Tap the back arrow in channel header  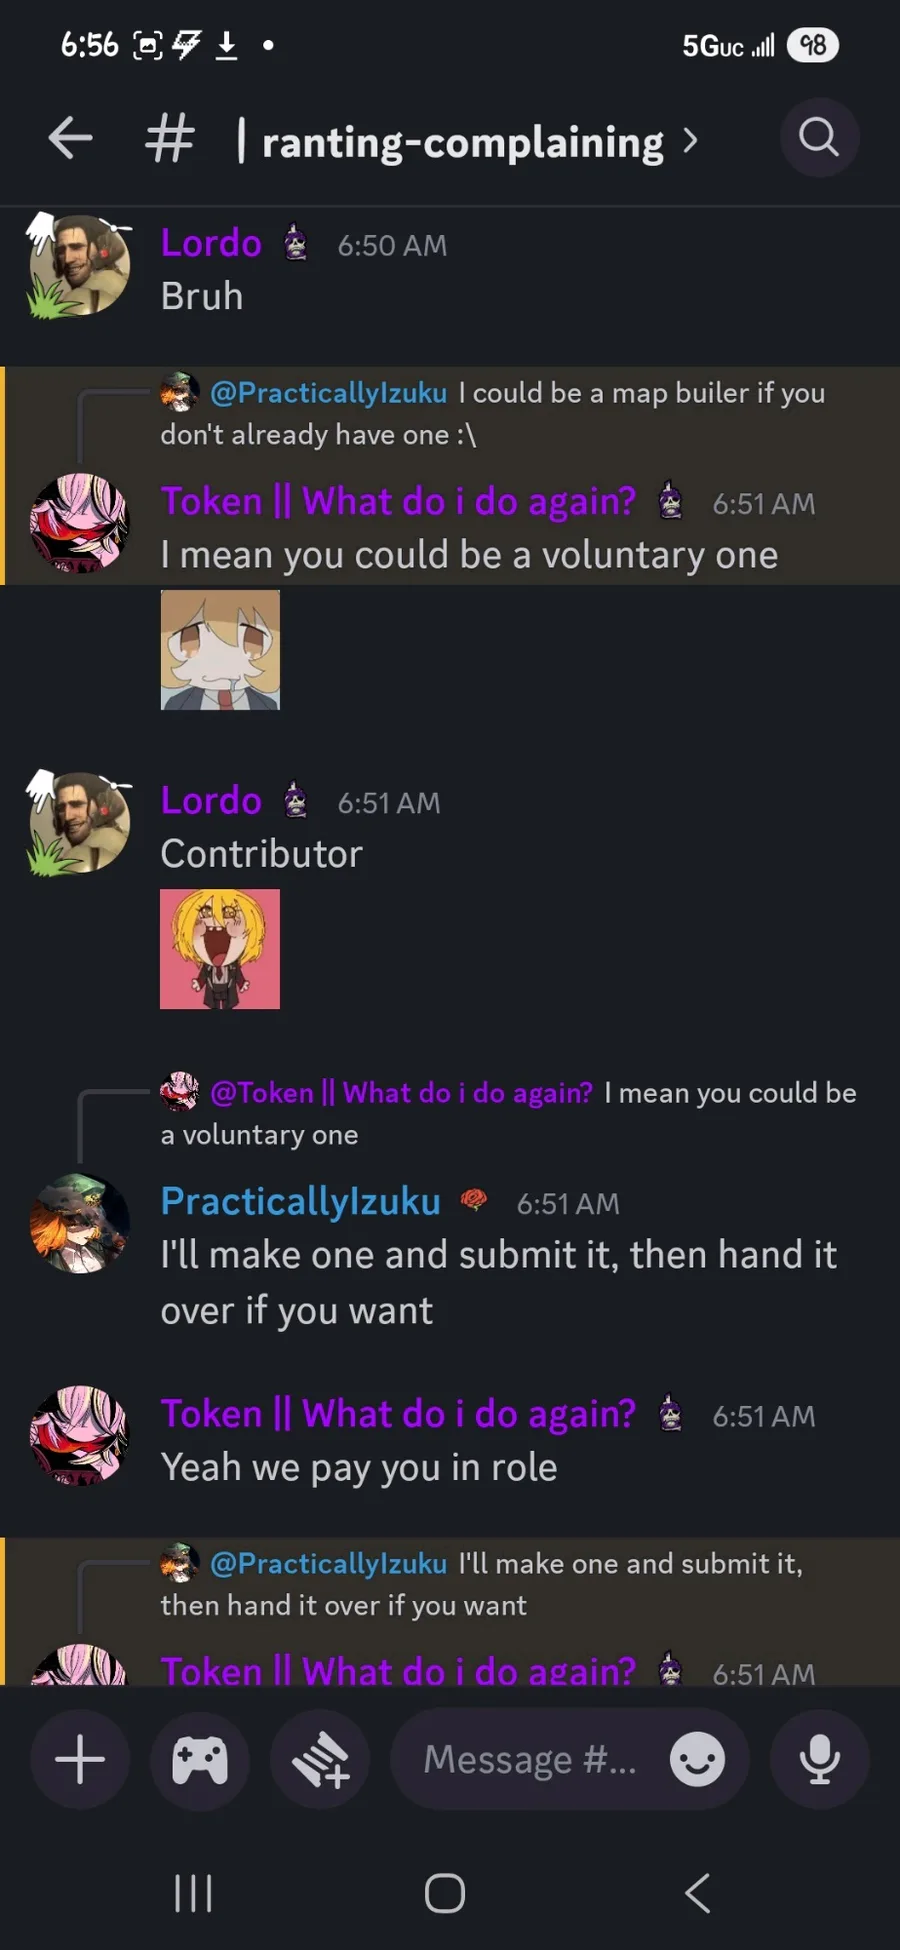click(70, 138)
